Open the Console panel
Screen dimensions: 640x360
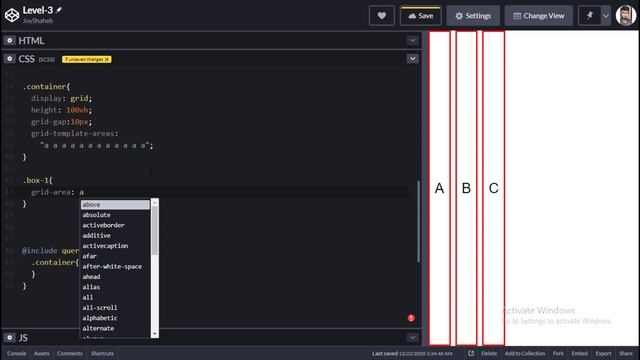pyautogui.click(x=16, y=353)
